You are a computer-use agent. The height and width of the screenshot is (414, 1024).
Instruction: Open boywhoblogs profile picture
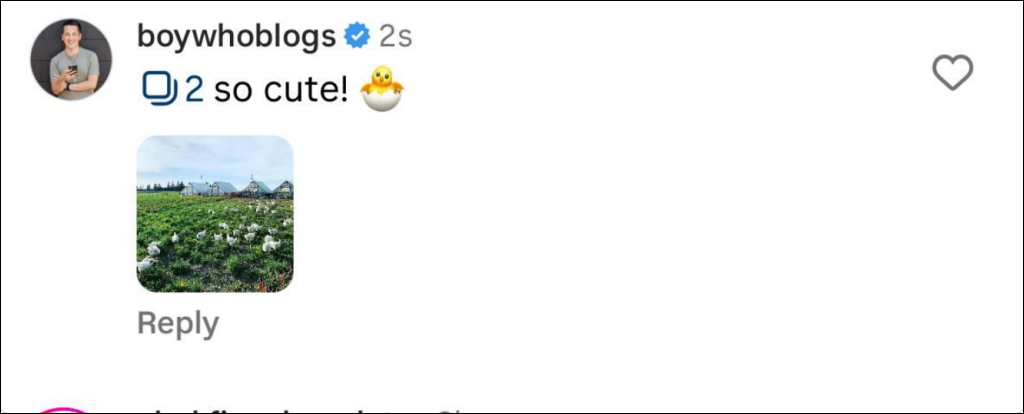pos(72,59)
